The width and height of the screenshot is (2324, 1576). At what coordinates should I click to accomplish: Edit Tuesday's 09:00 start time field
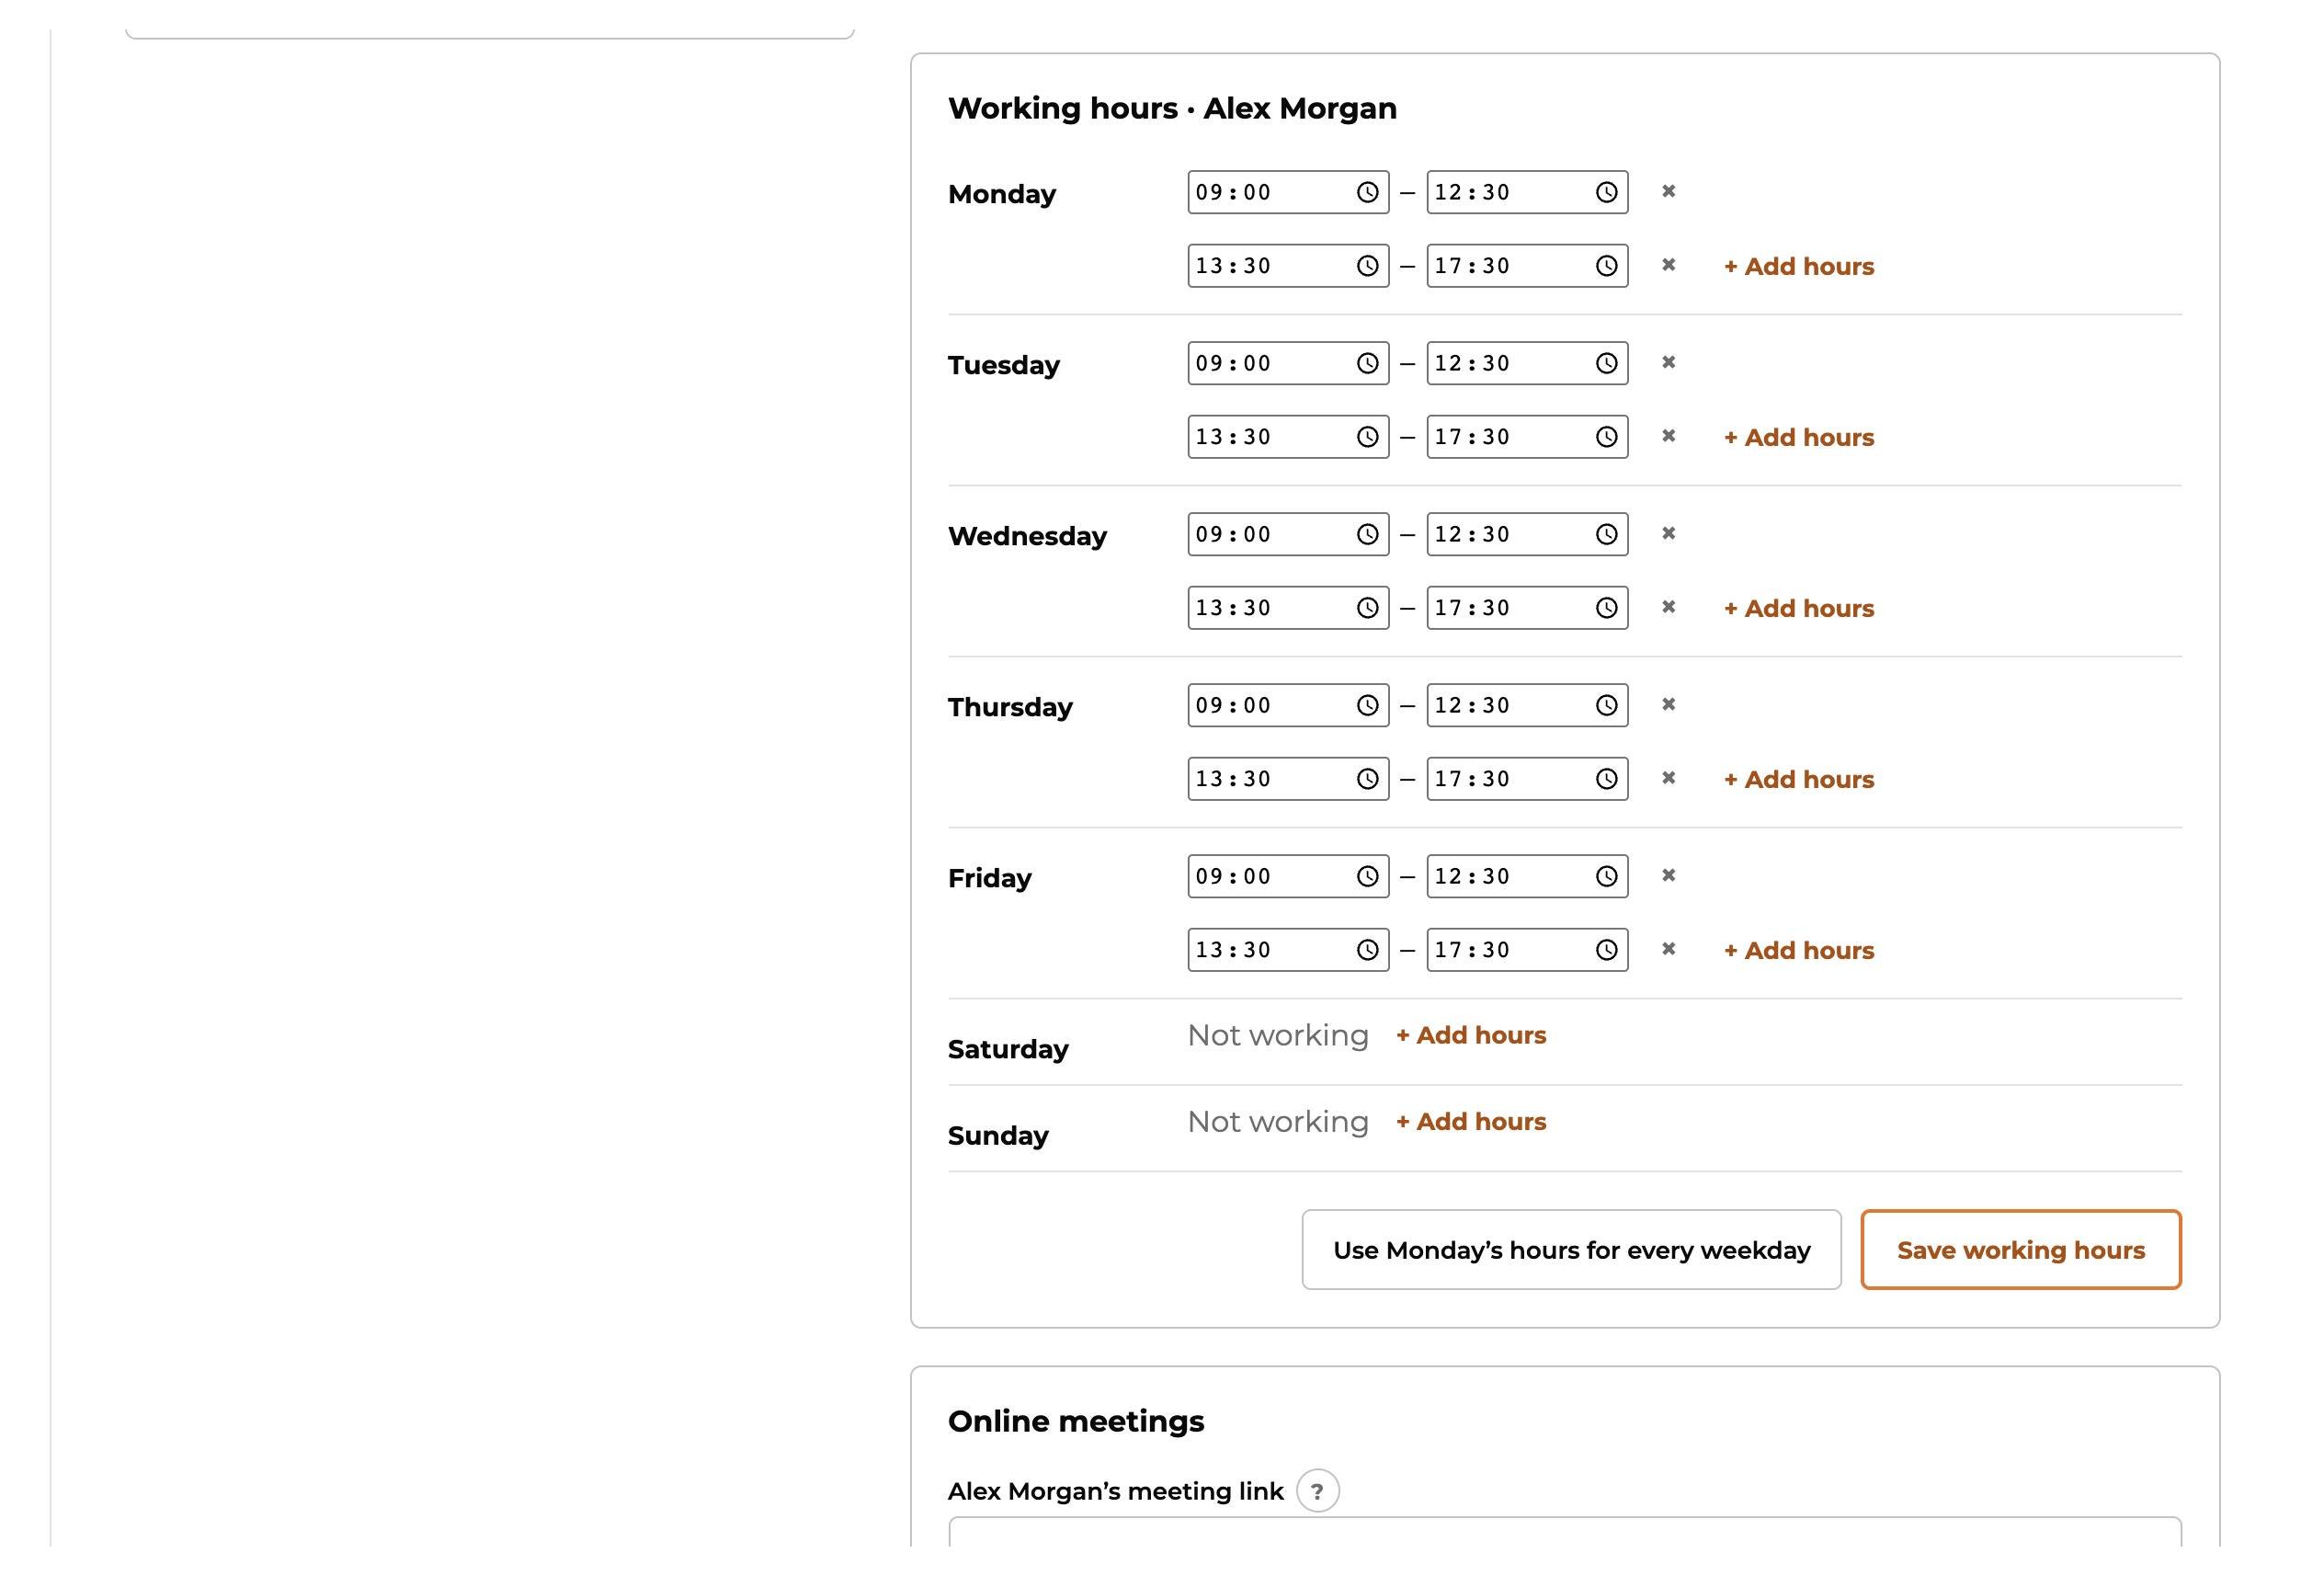(x=1288, y=363)
